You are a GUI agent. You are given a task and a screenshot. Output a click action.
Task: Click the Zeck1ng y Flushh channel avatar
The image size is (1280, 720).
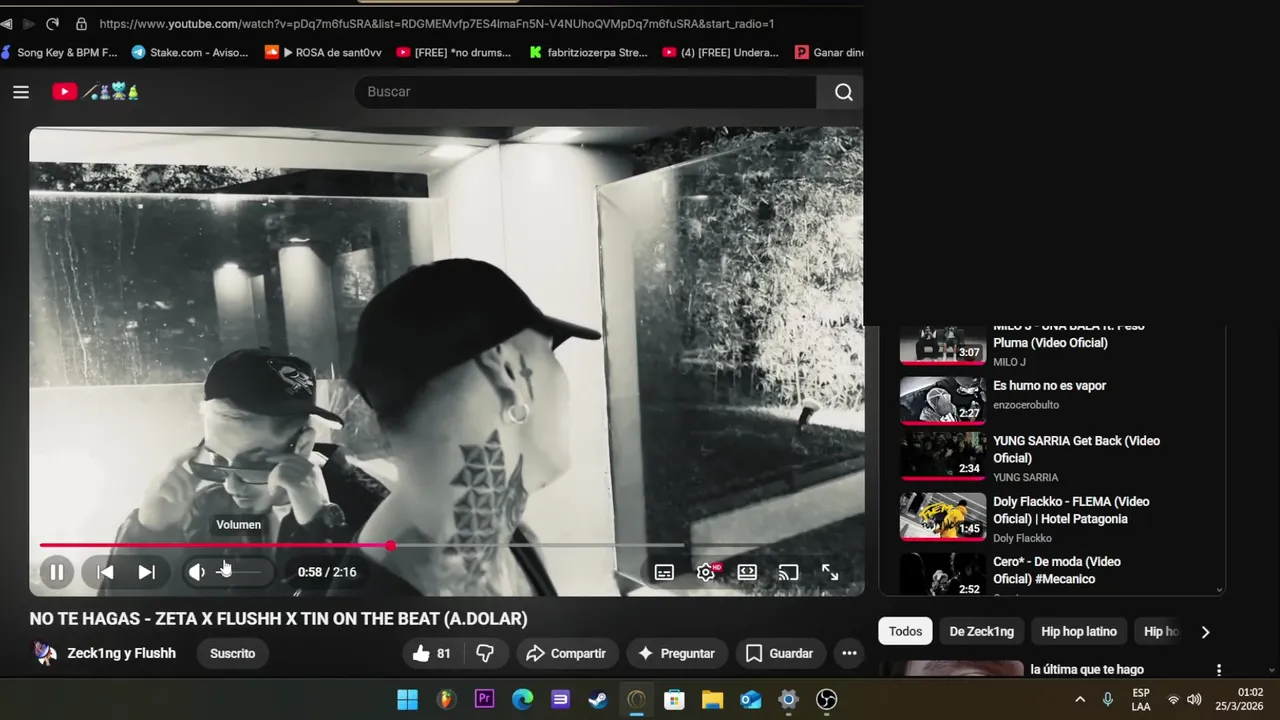tap(45, 653)
